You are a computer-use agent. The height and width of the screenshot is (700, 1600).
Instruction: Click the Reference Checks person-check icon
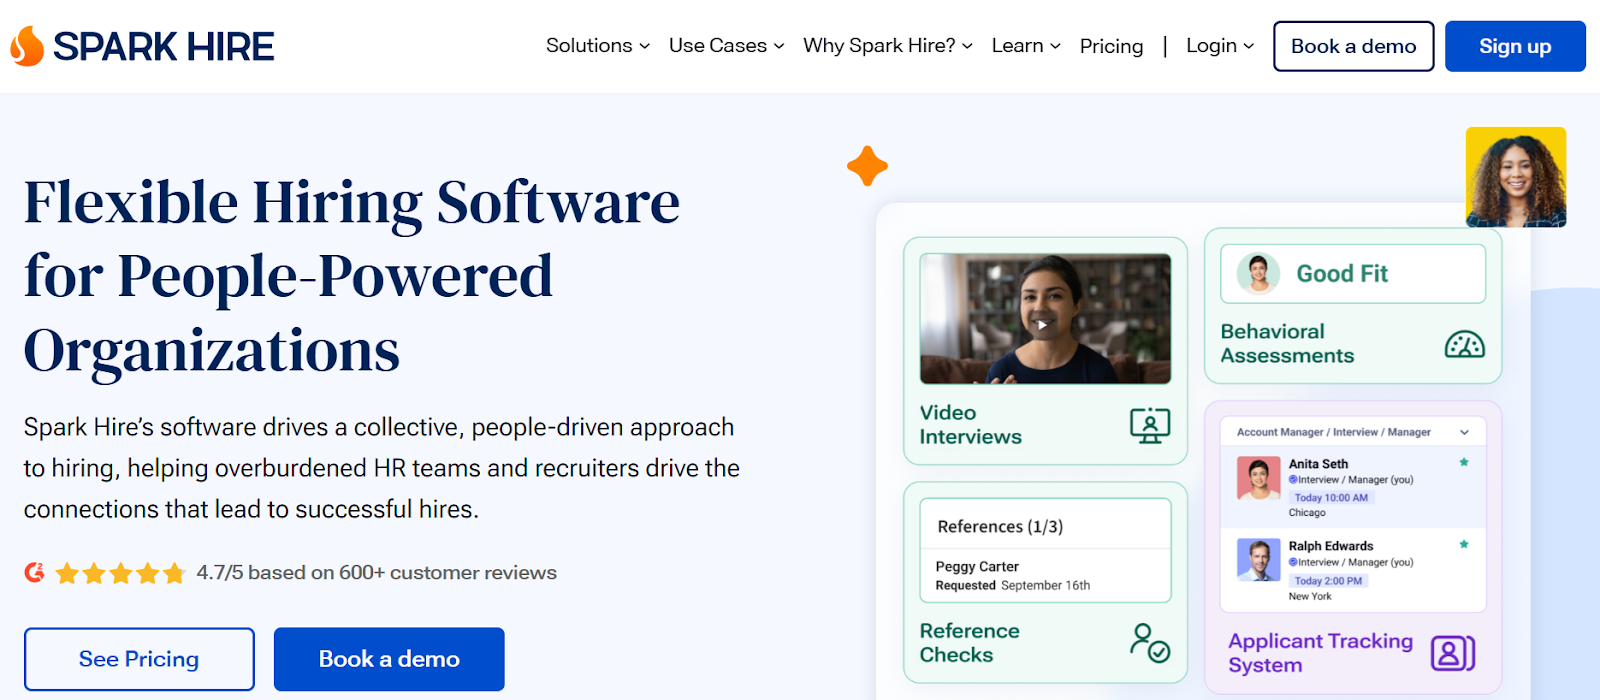tap(1150, 643)
